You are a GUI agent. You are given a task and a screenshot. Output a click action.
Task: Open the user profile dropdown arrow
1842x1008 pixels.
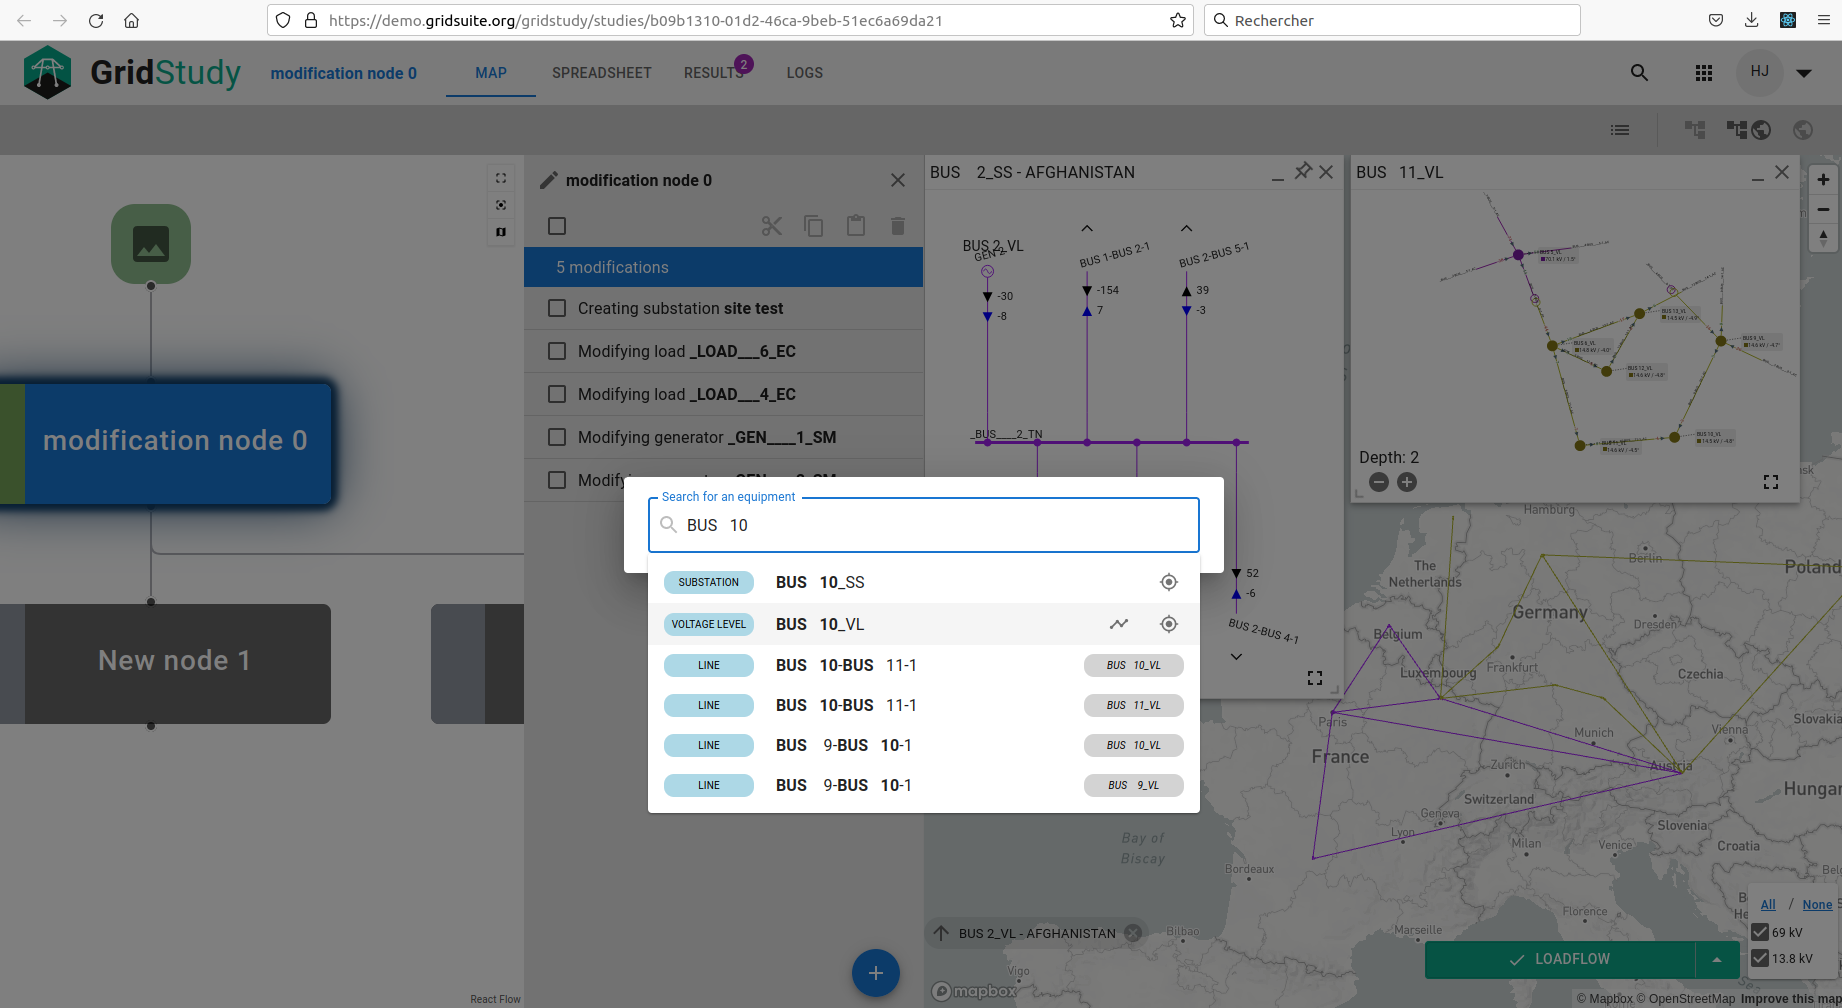[1804, 73]
